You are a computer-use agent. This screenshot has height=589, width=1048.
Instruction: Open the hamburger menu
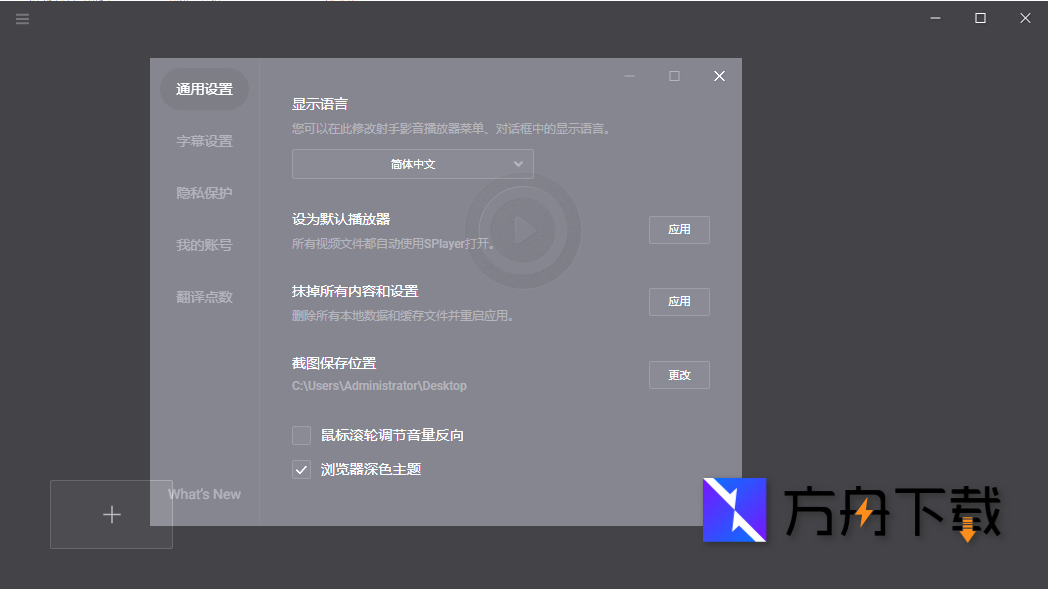pyautogui.click(x=22, y=18)
